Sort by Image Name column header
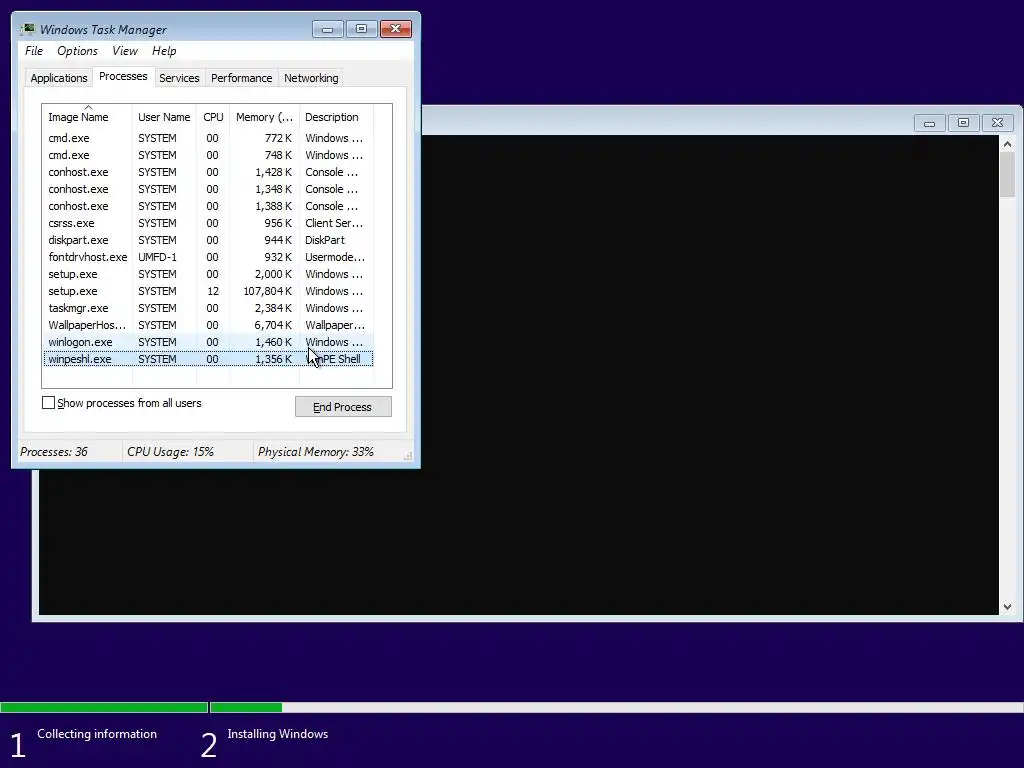This screenshot has width=1024, height=768. [87, 117]
